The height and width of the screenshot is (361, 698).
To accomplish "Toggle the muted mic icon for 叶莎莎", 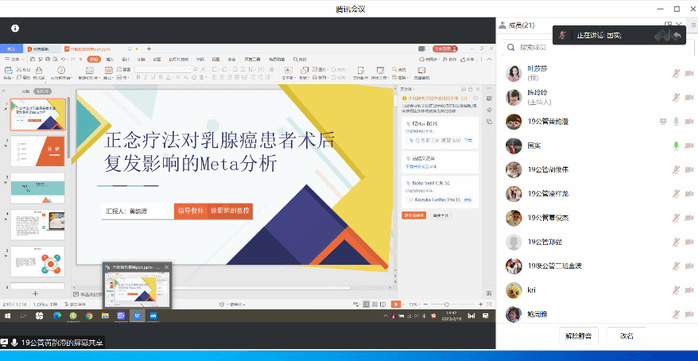I will (x=676, y=73).
